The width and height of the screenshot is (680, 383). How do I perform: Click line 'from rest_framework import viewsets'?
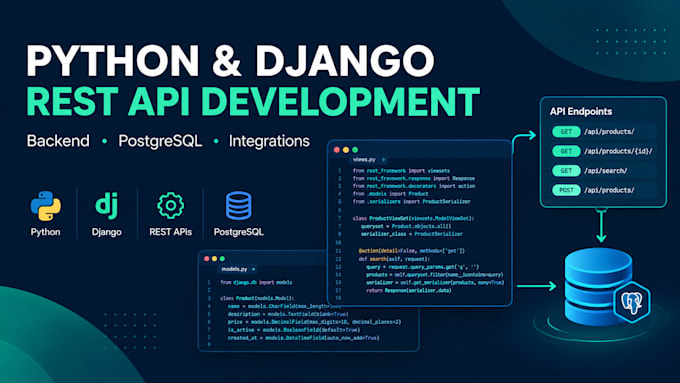point(401,171)
